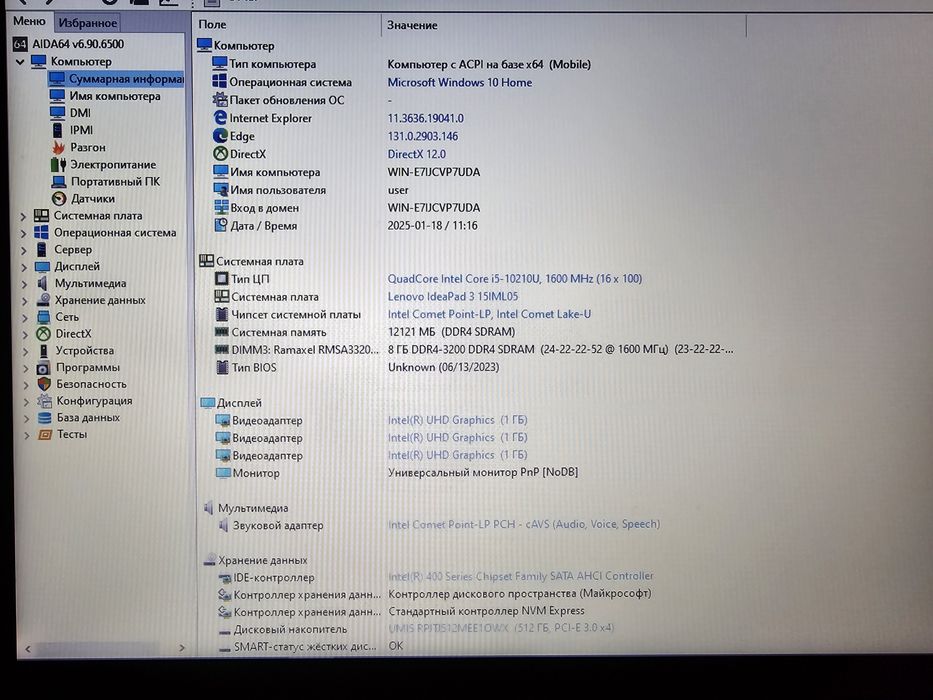Viewport: 933px width, 700px height.
Task: Click the База данных sidebar icon
Action: coord(45,417)
